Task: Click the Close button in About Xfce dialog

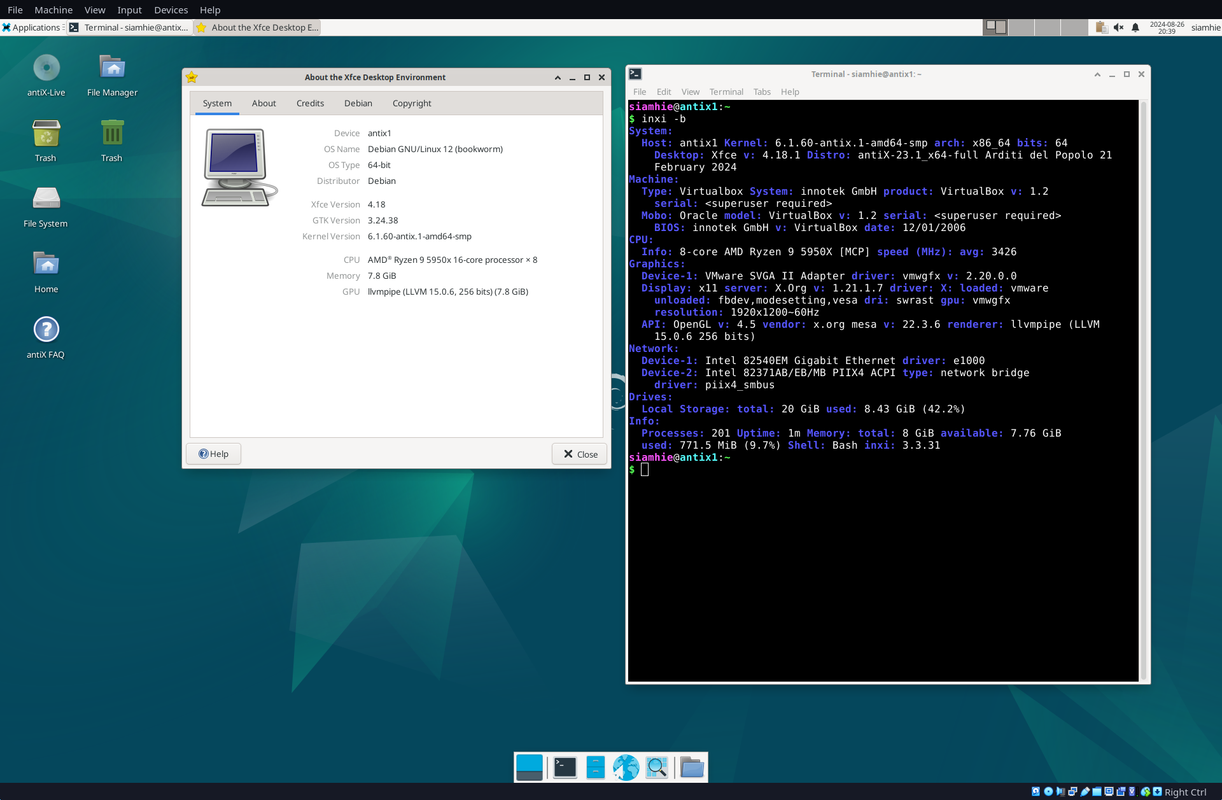Action: pyautogui.click(x=580, y=454)
